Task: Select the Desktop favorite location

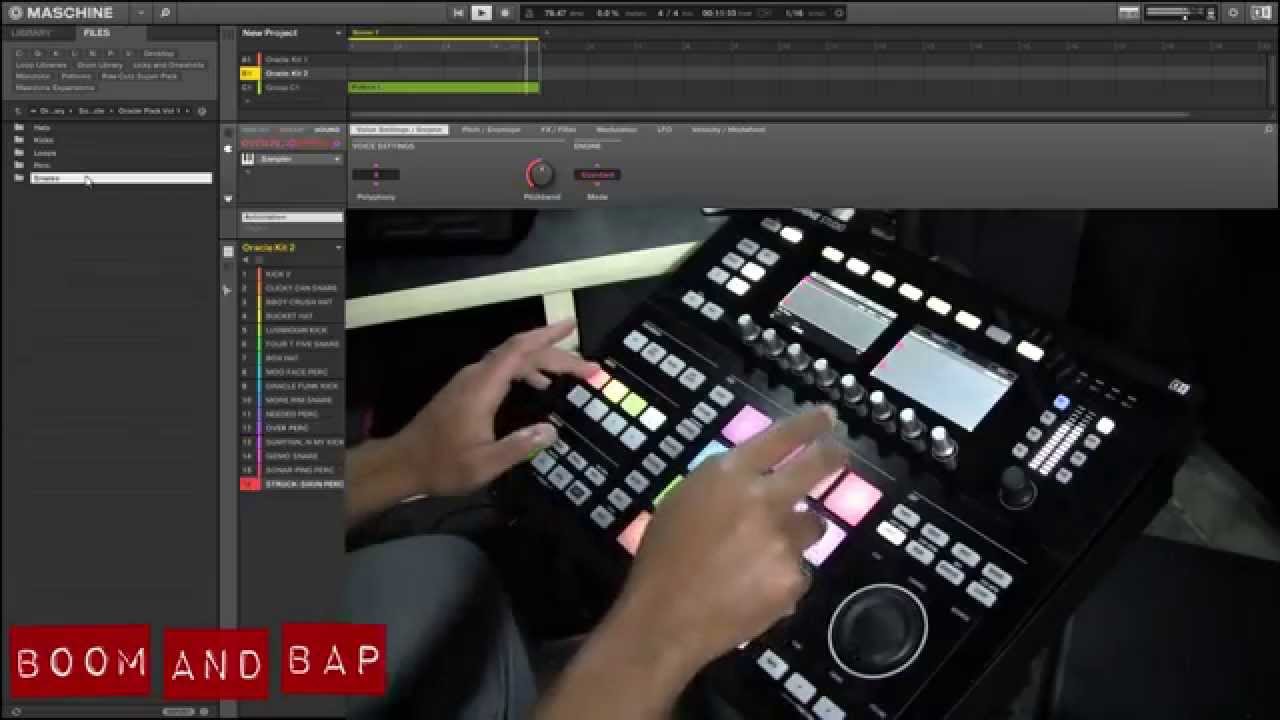Action: [x=158, y=53]
